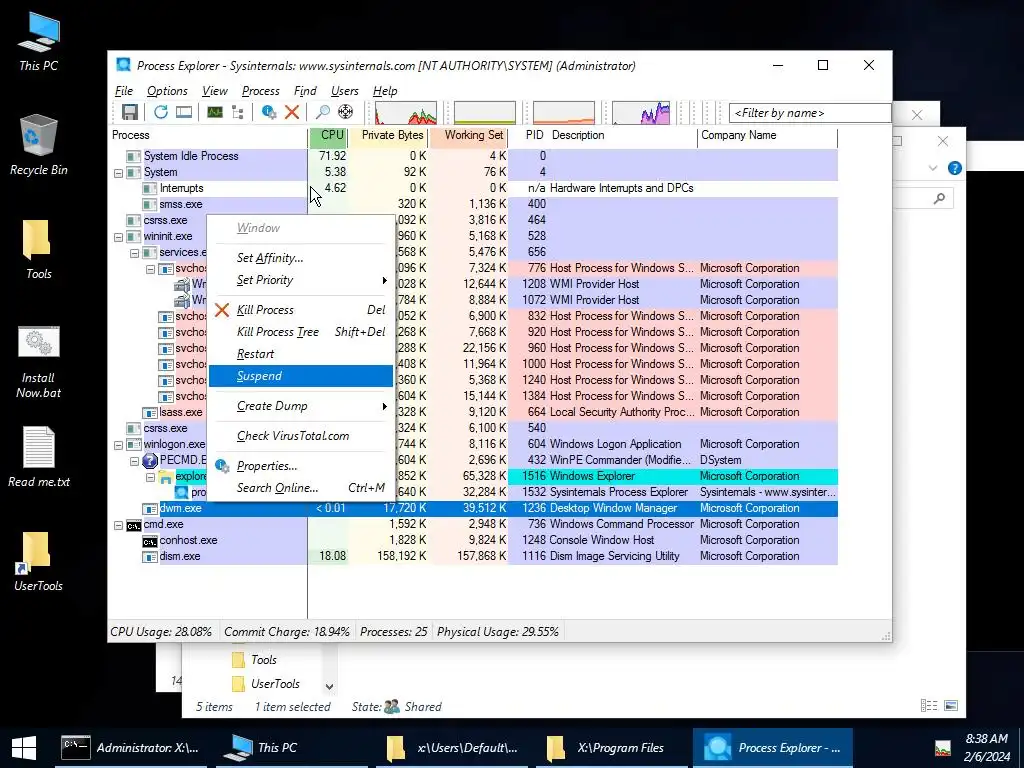
Task: Sort by the Company Name column header
Action: (x=767, y=135)
